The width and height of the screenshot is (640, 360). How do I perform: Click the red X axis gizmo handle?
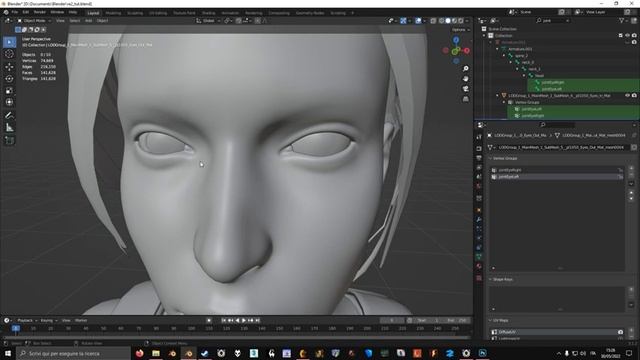pos(467,51)
